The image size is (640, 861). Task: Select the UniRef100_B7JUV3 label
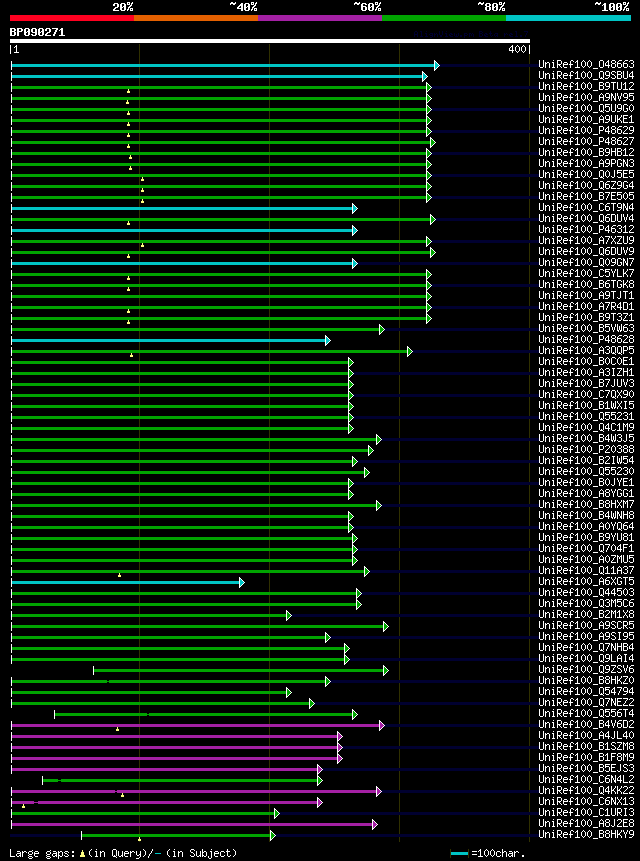586,383
